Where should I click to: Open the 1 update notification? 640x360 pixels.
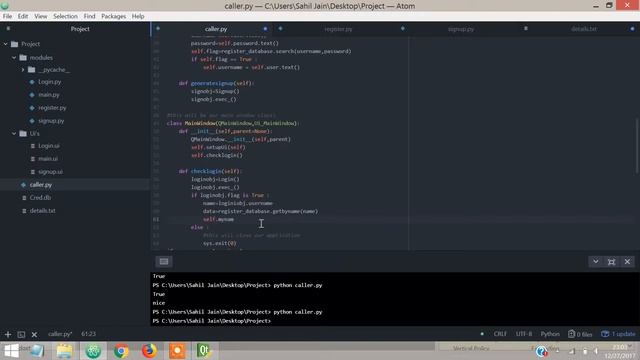pyautogui.click(x=618, y=334)
